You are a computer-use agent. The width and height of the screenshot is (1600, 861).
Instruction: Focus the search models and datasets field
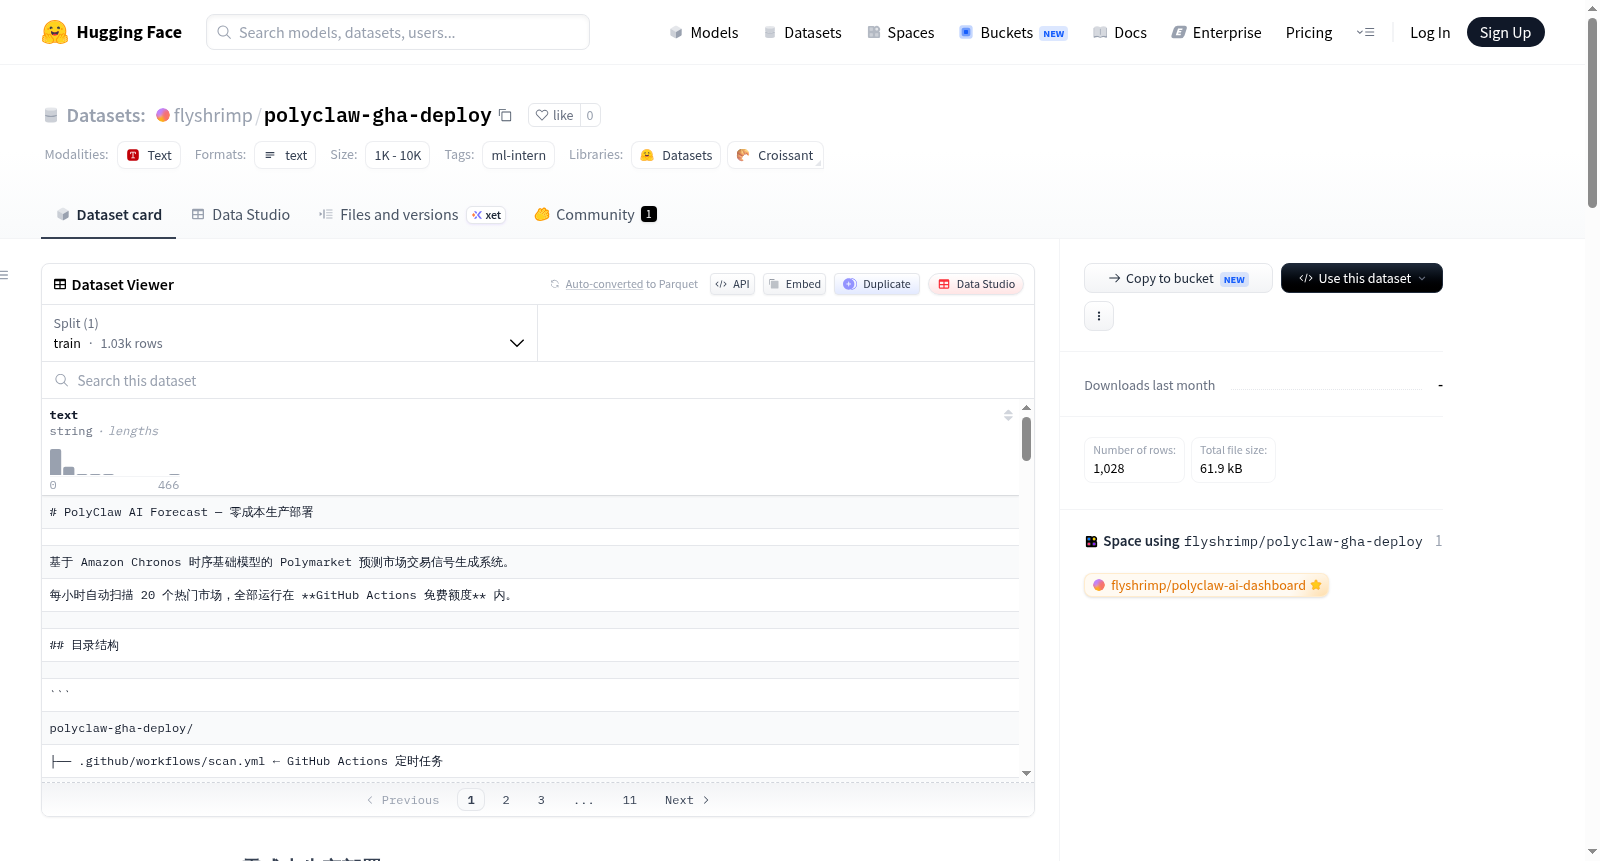398,32
